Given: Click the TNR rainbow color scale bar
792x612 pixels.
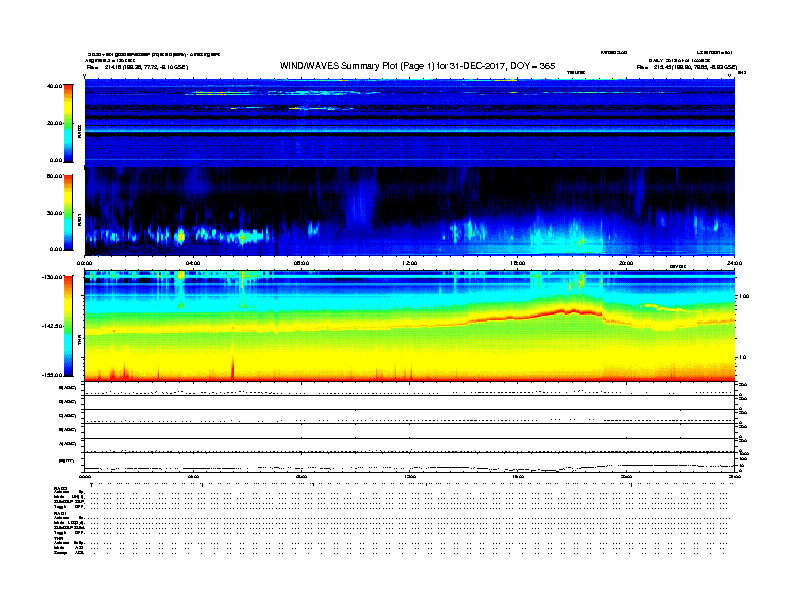Looking at the screenshot, I should [68, 326].
